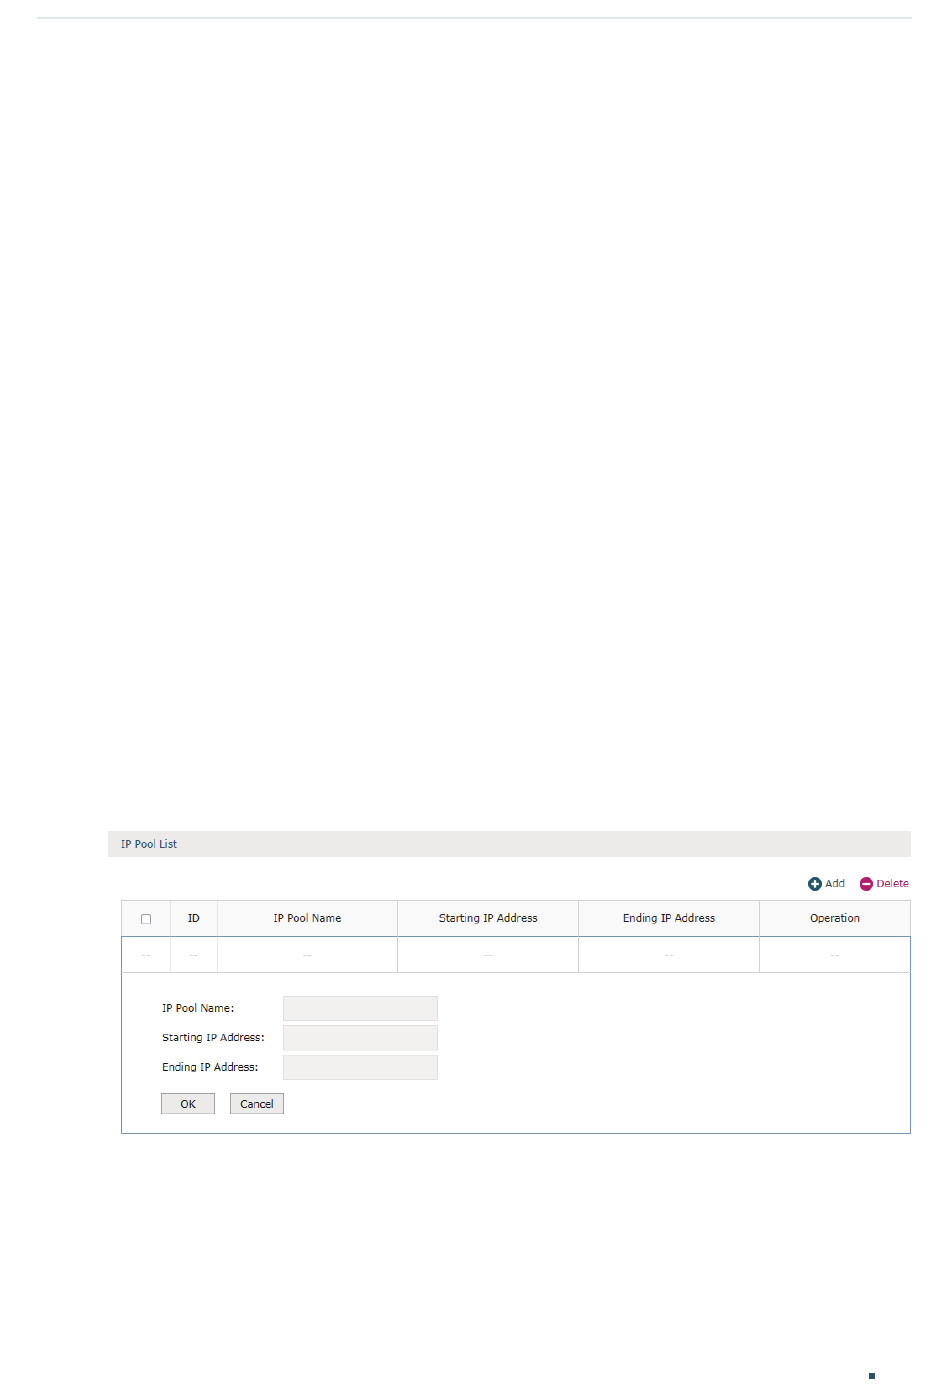This screenshot has height=1387, width=950.
Task: Focus the Starting IP Address input field
Action: pyautogui.click(x=360, y=1038)
